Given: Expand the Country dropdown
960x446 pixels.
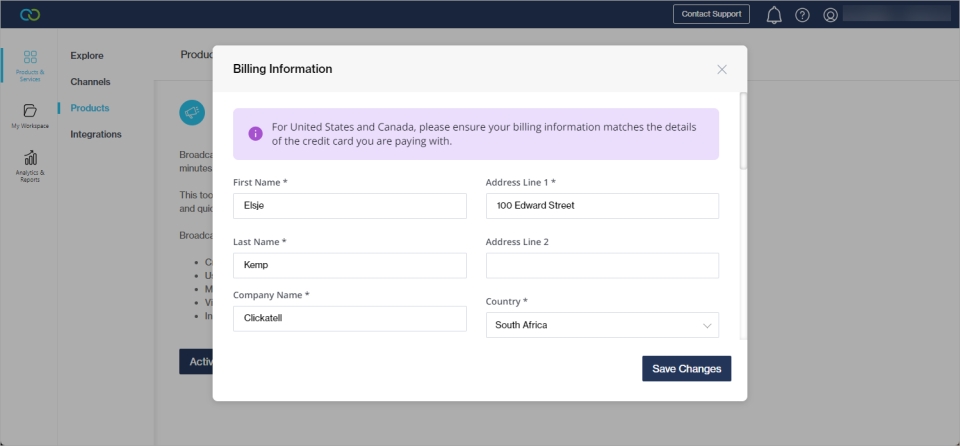Looking at the screenshot, I should (601, 325).
